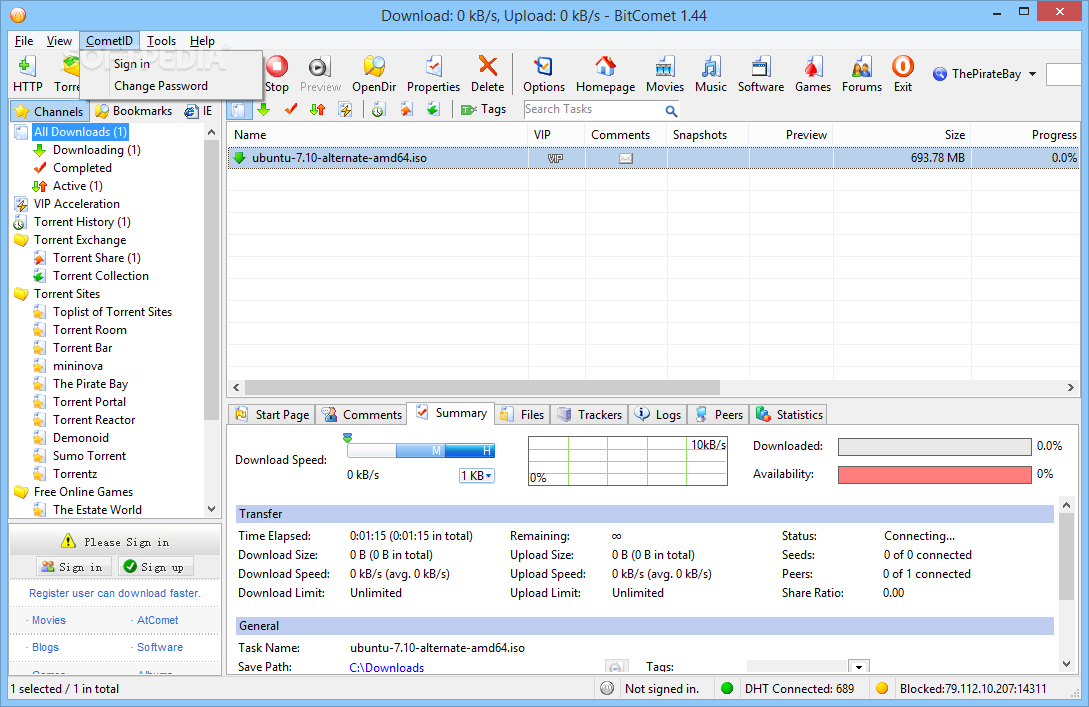This screenshot has width=1089, height=707.
Task: Follow the Register user can download faster link
Action: (x=115, y=593)
